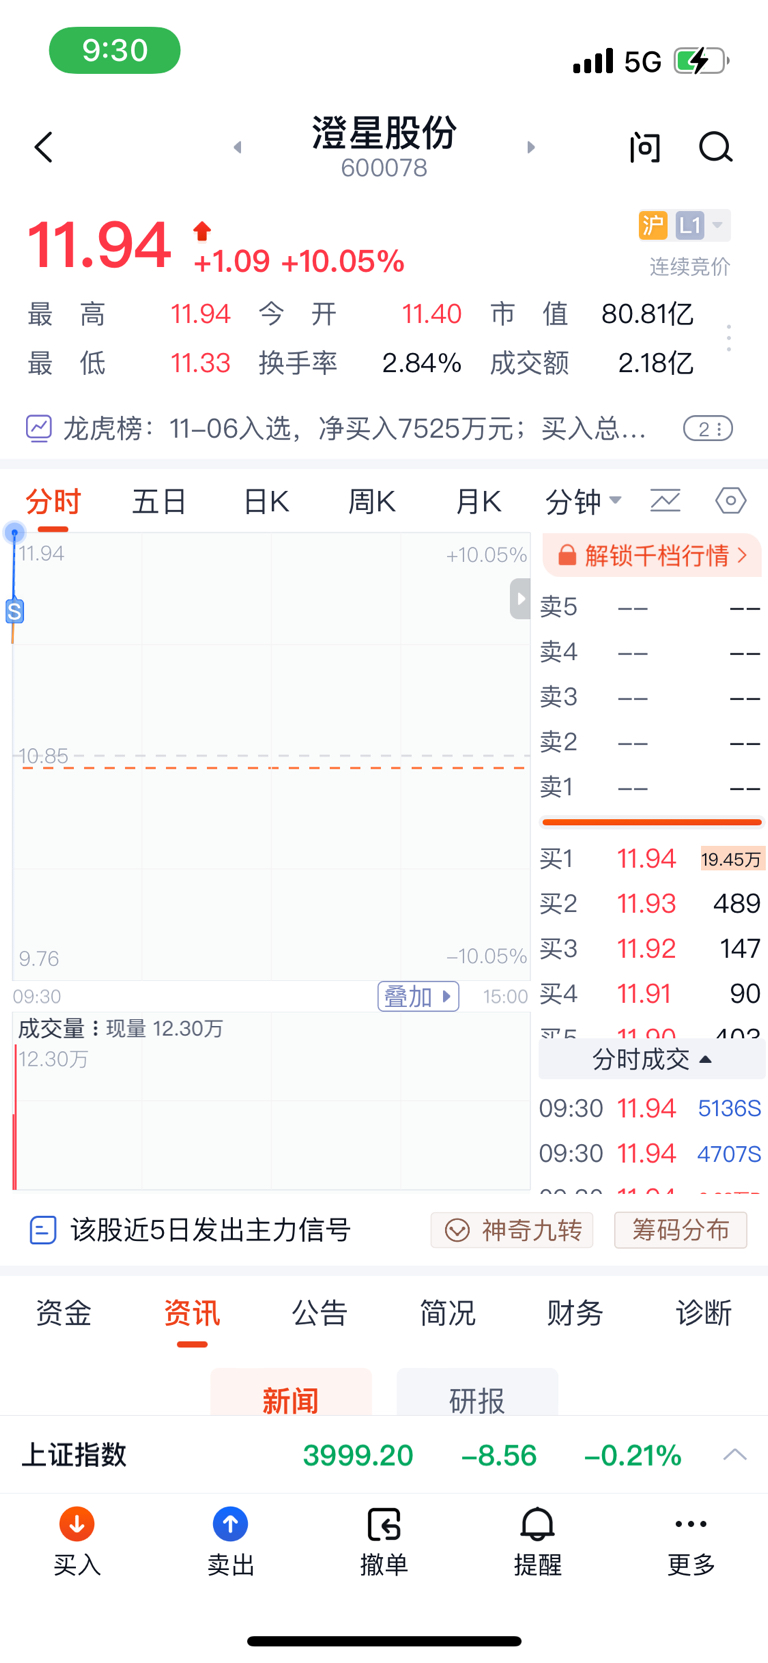This screenshot has width=768, height=1663.
Task: Open search with magnifier icon
Action: (x=715, y=148)
